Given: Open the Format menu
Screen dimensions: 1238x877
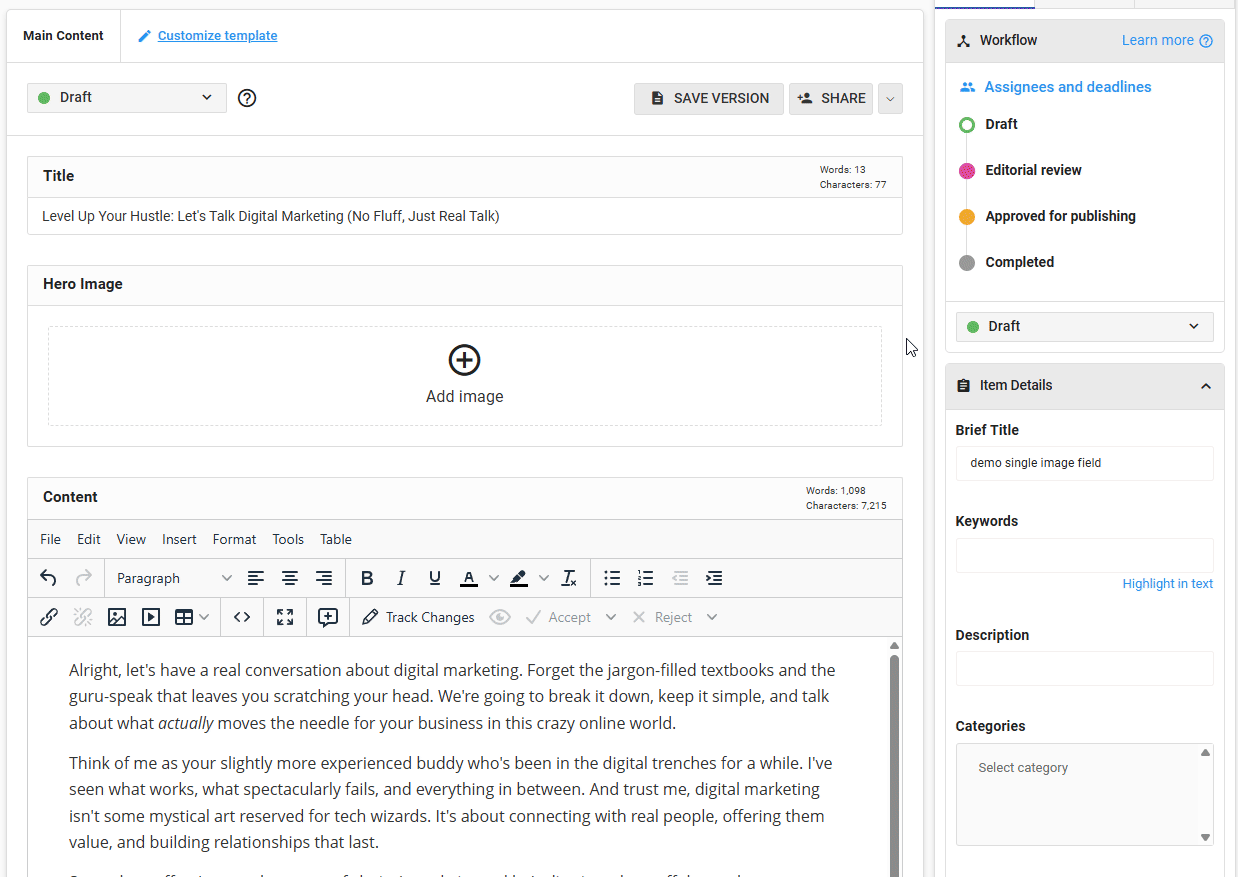Looking at the screenshot, I should 234,539.
